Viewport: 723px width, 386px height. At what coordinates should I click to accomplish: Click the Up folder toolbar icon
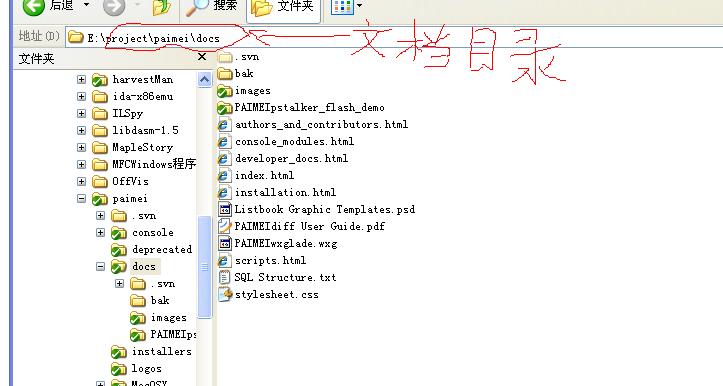pyautogui.click(x=161, y=7)
